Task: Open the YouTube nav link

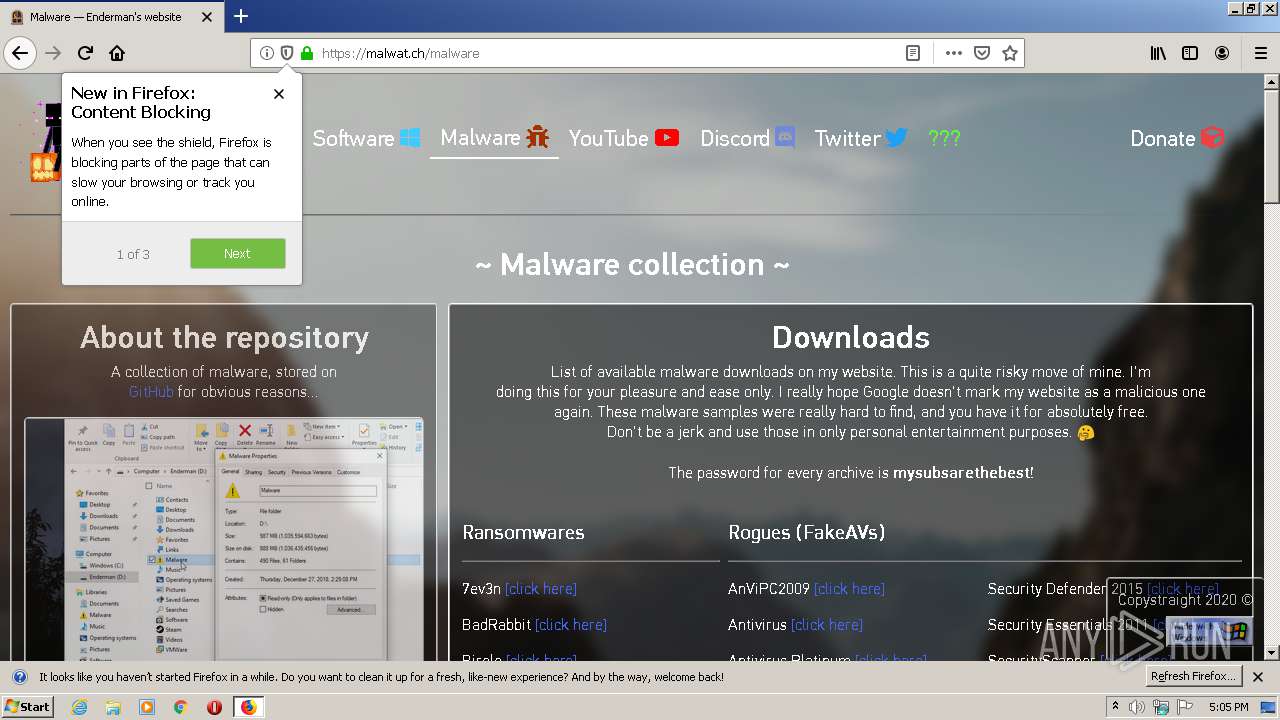Action: point(624,138)
